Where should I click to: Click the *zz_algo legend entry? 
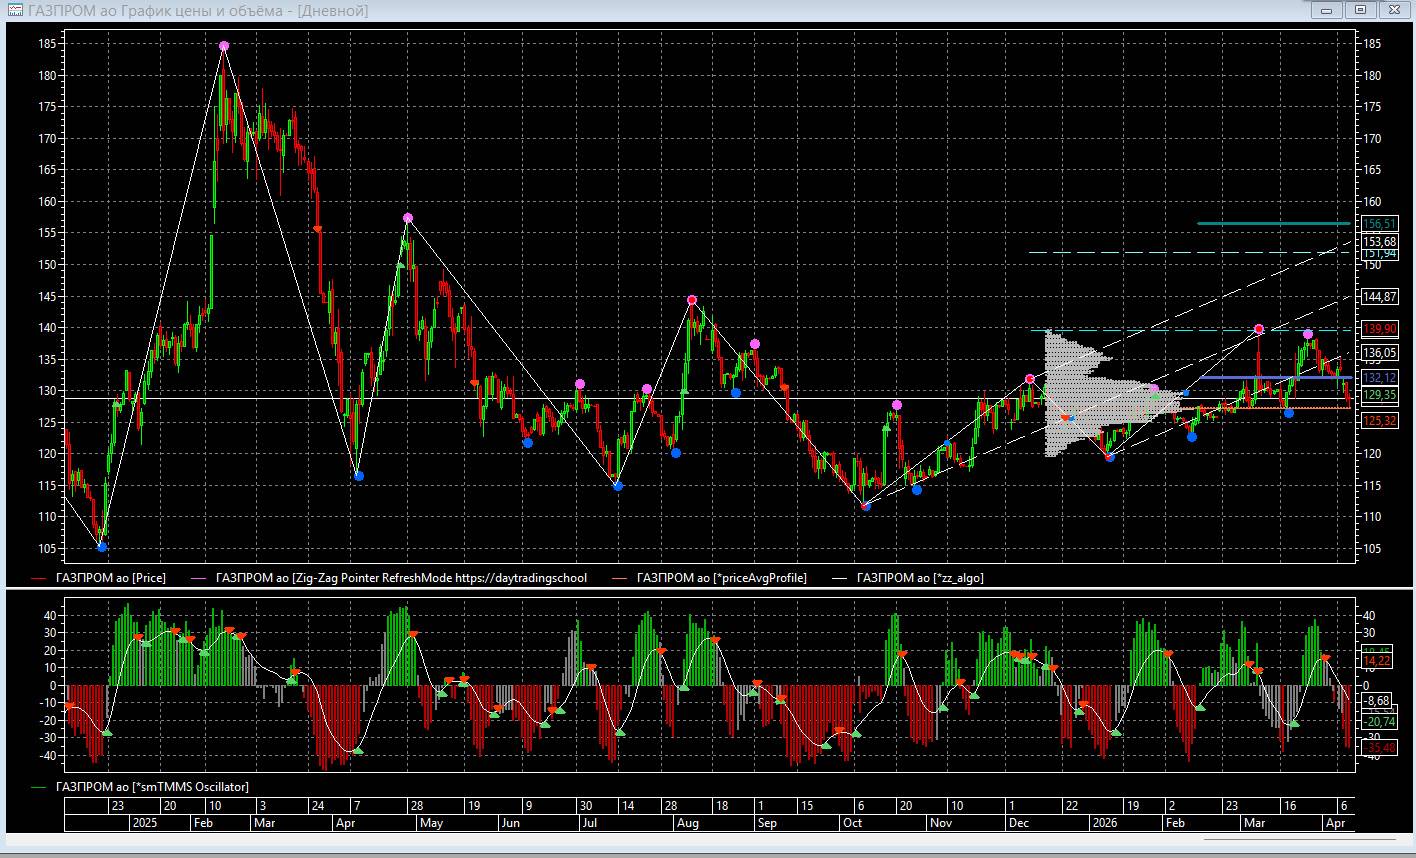coord(920,578)
